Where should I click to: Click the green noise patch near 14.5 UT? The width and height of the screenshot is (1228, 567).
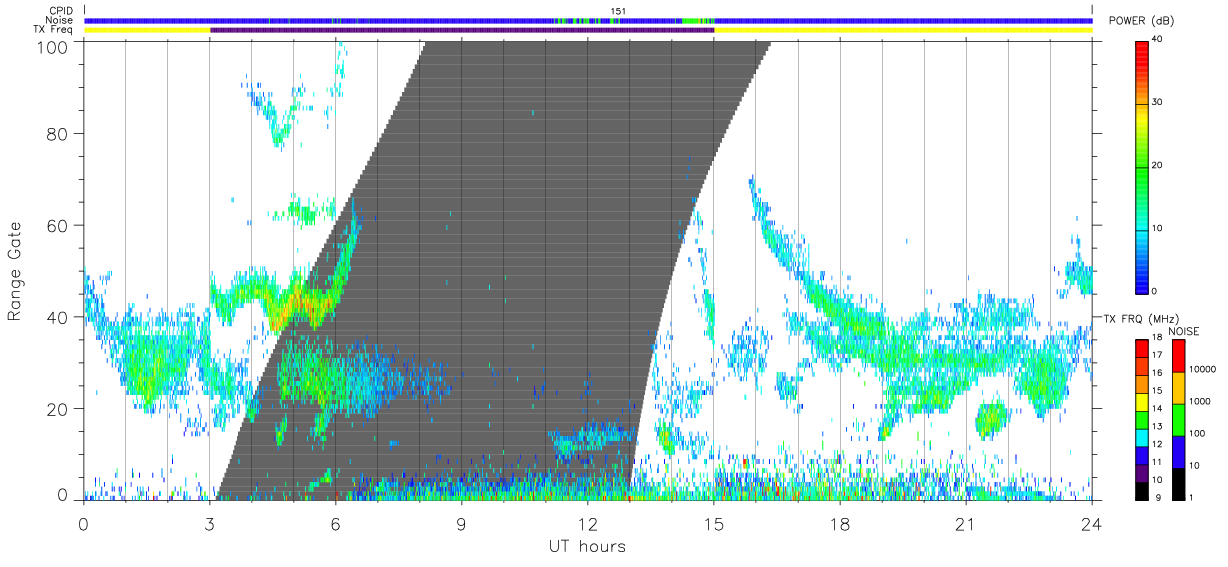pyautogui.click(x=698, y=20)
